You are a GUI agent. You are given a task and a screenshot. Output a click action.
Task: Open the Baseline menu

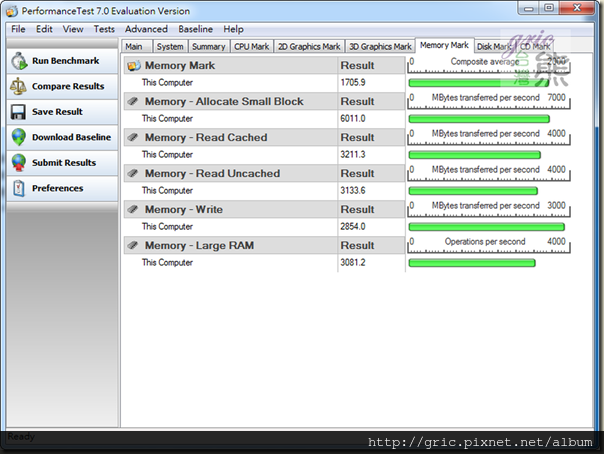[x=195, y=29]
